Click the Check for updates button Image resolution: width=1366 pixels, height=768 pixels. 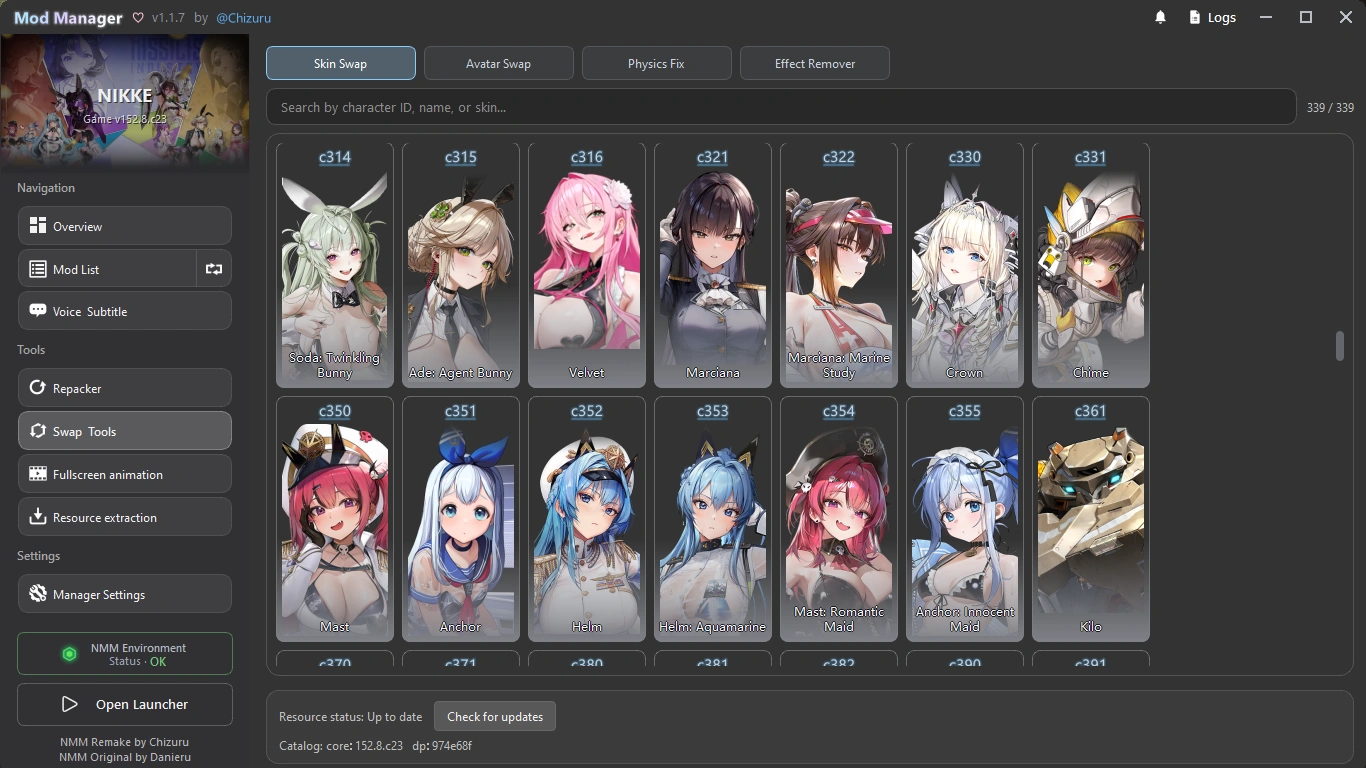pos(495,716)
